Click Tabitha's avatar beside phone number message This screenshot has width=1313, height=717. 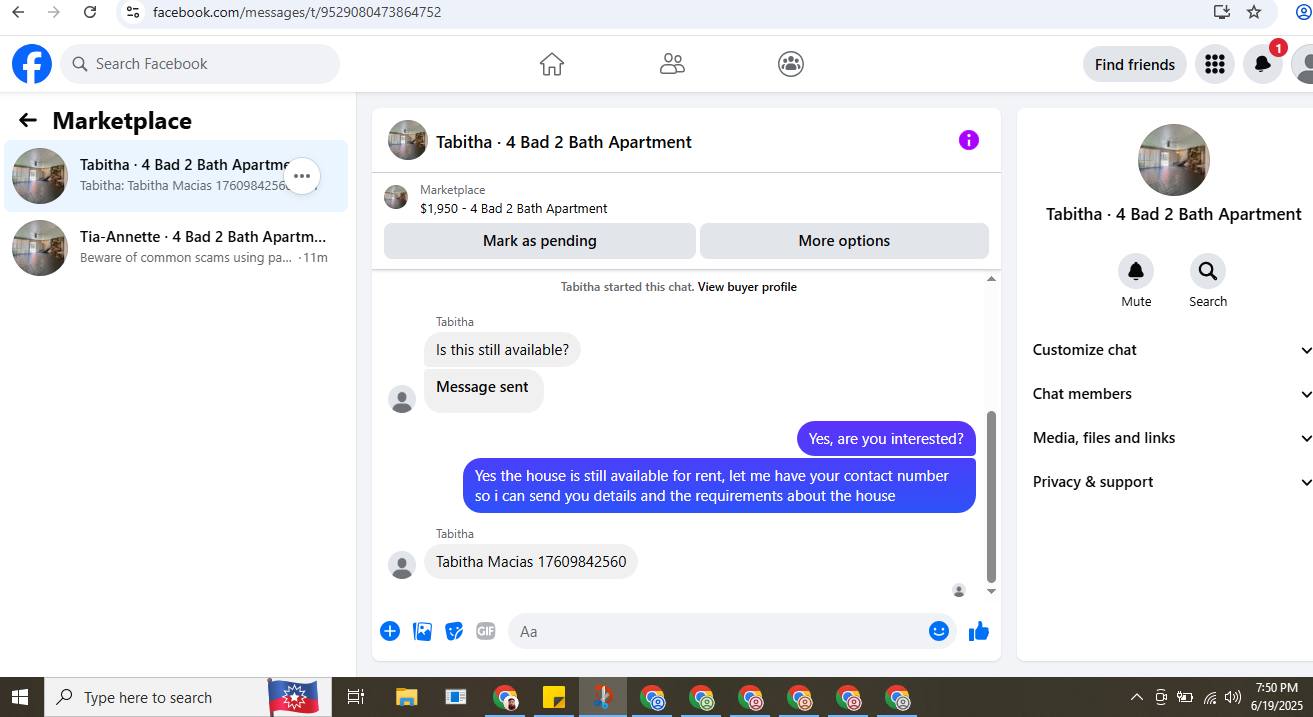pyautogui.click(x=402, y=565)
